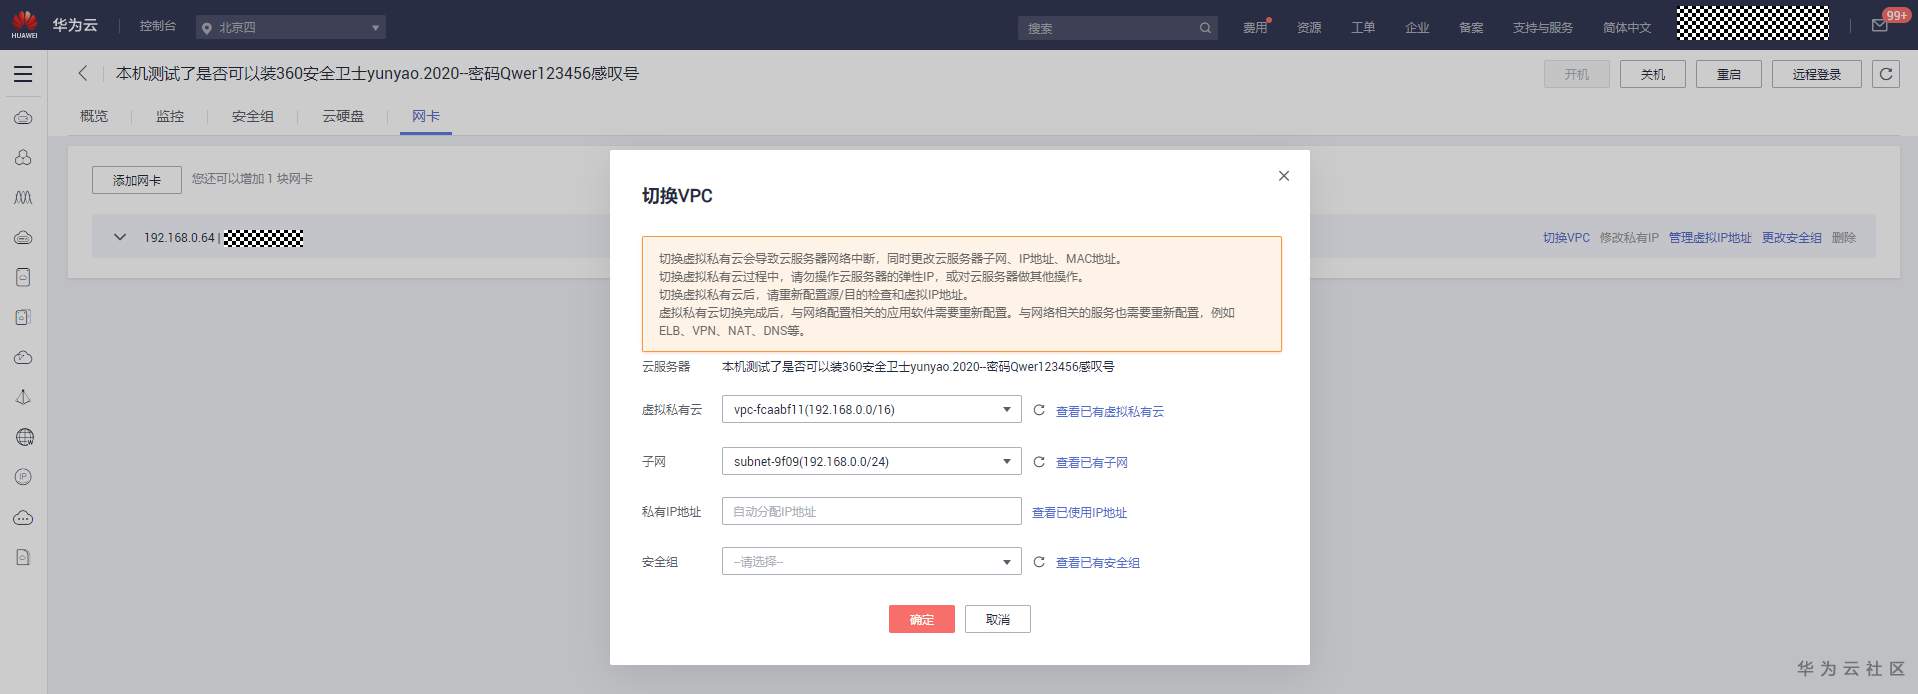The height and width of the screenshot is (694, 1918).
Task: Click the refresh button beside 远程登录
Action: tap(1885, 74)
